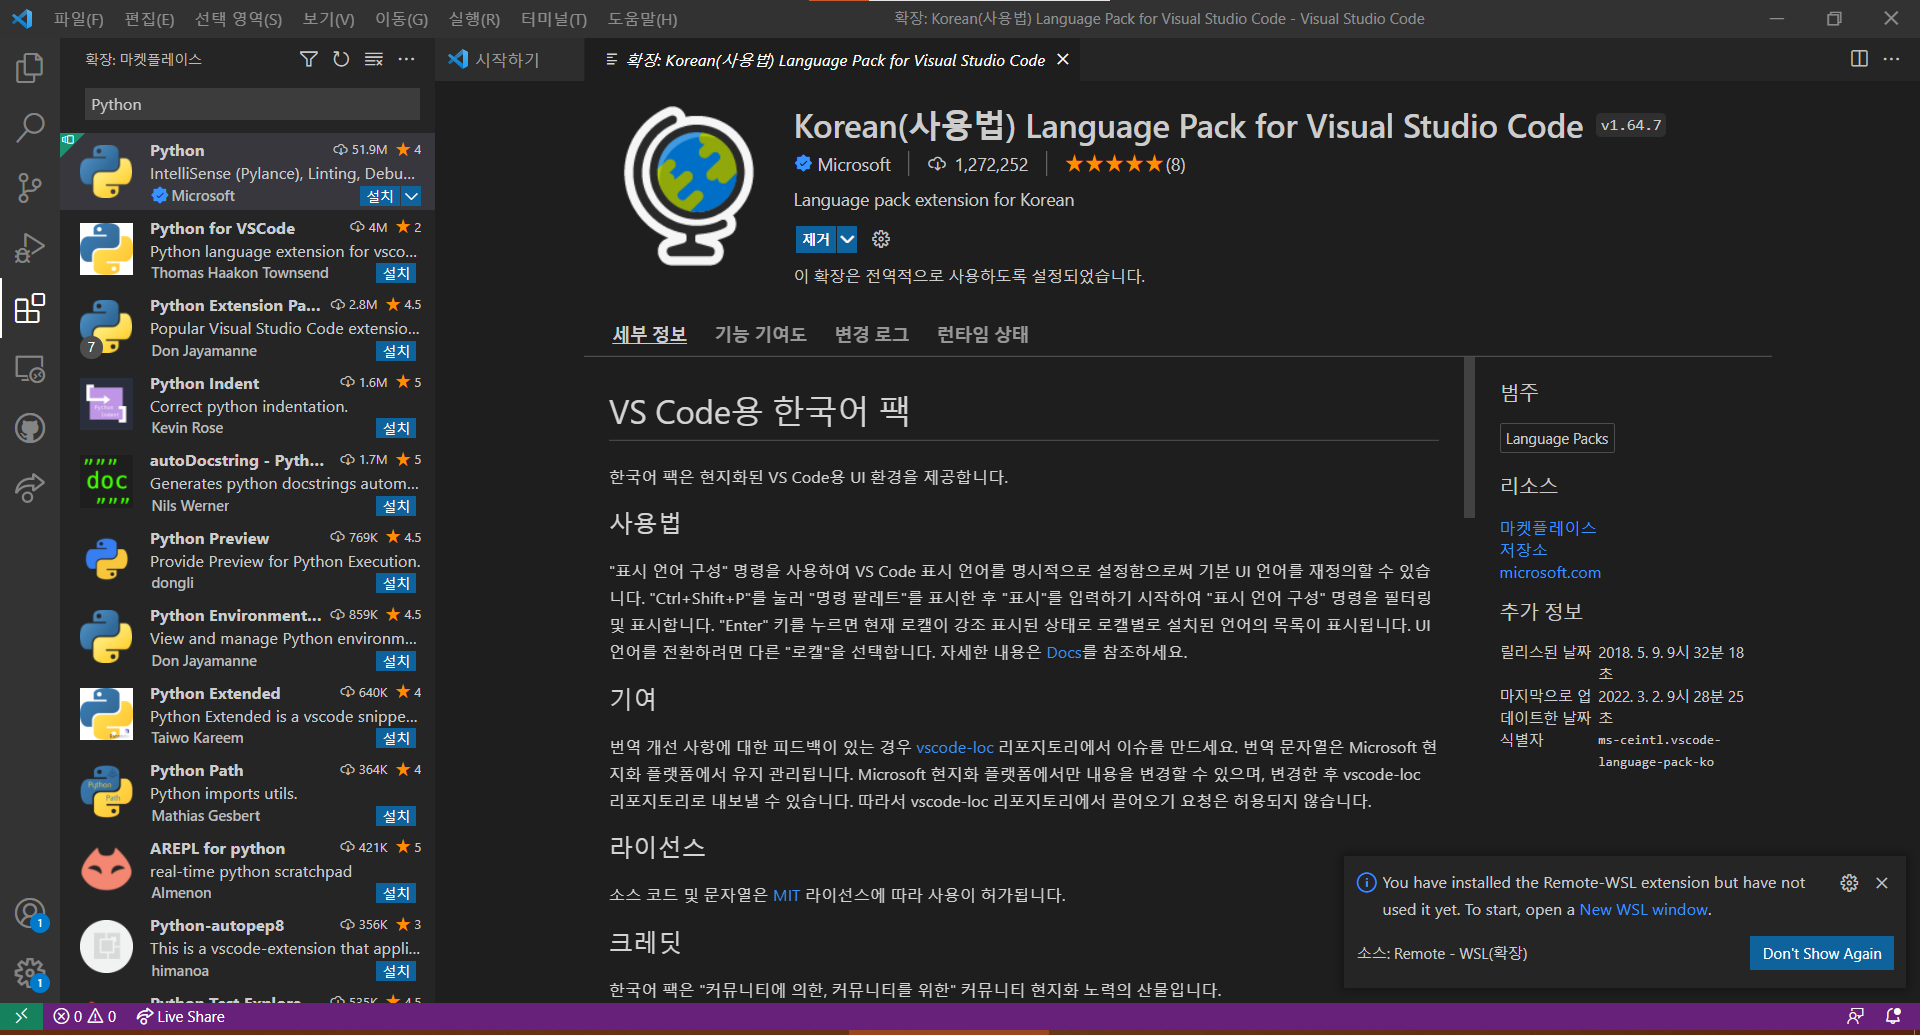Focus the extensions search box with Python
This screenshot has width=1920, height=1035.
[x=252, y=104]
